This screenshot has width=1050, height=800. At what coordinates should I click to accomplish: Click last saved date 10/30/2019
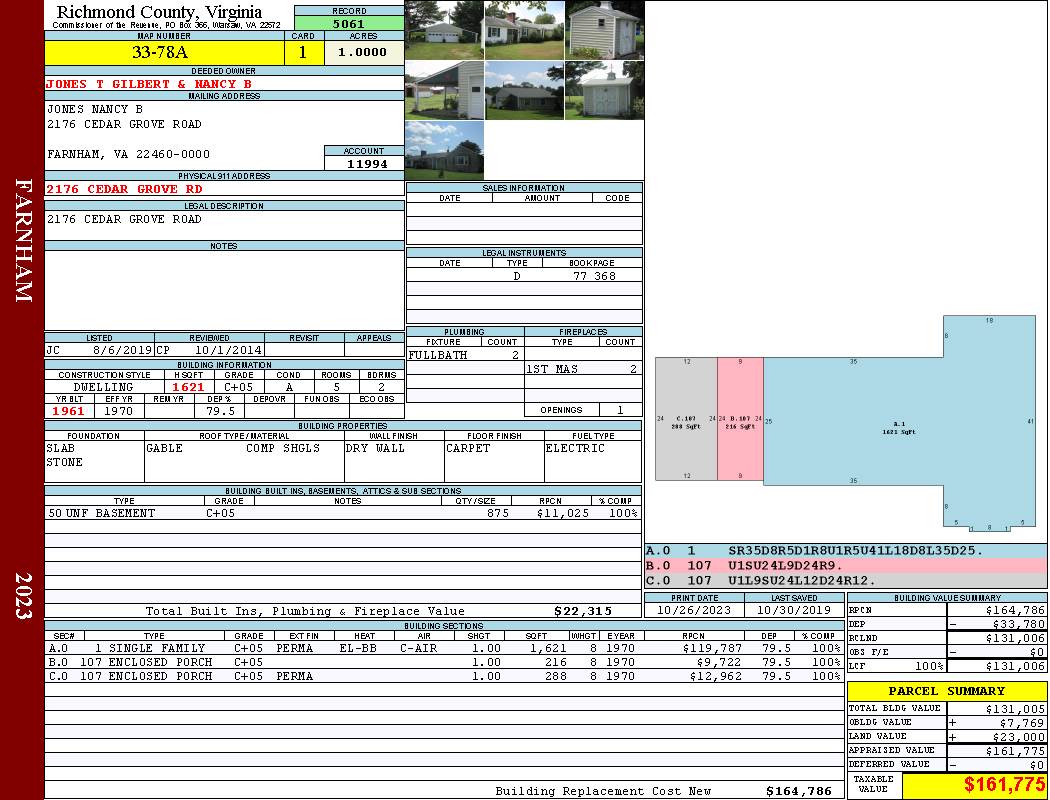click(x=794, y=610)
